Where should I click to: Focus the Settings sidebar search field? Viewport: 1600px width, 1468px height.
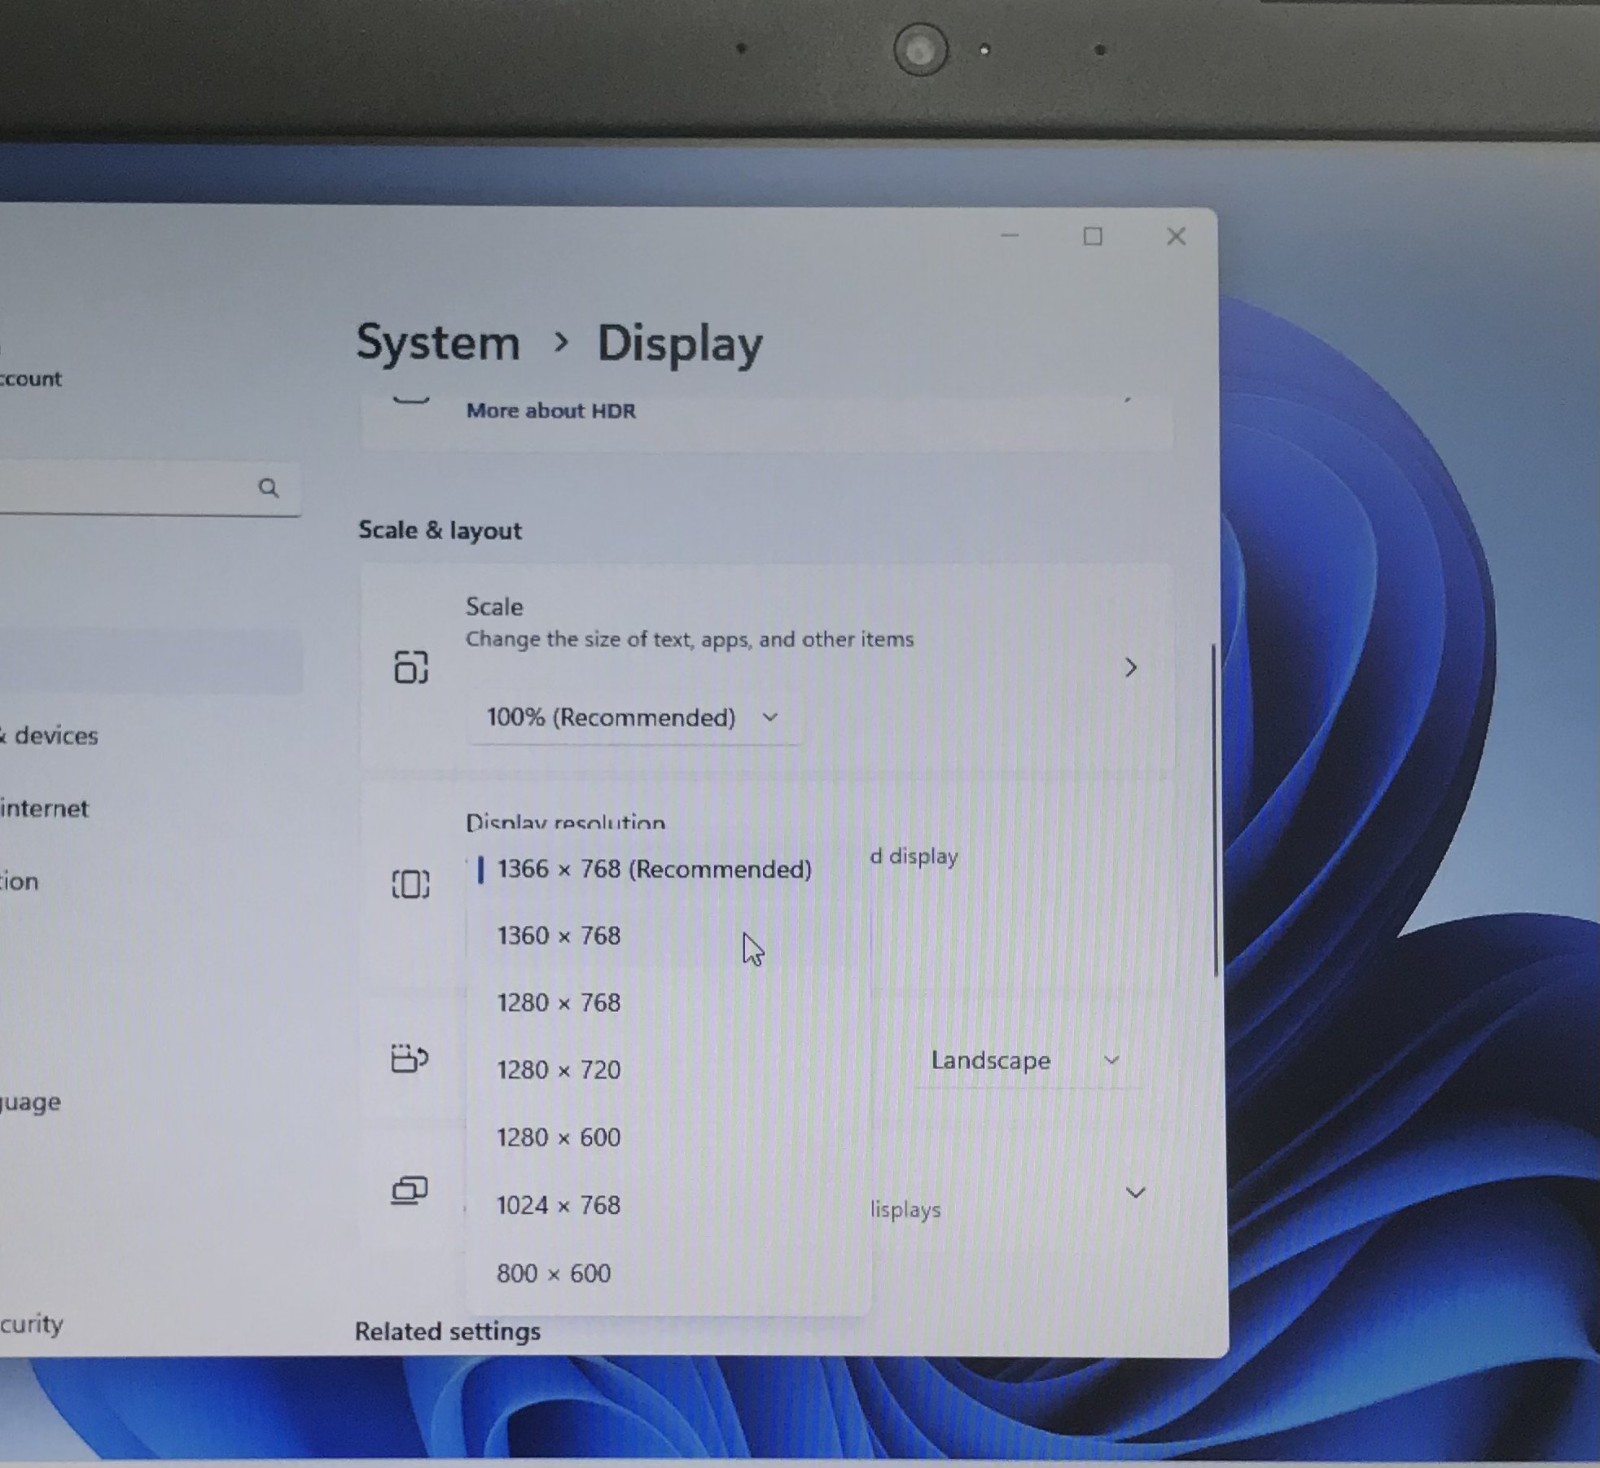point(150,488)
